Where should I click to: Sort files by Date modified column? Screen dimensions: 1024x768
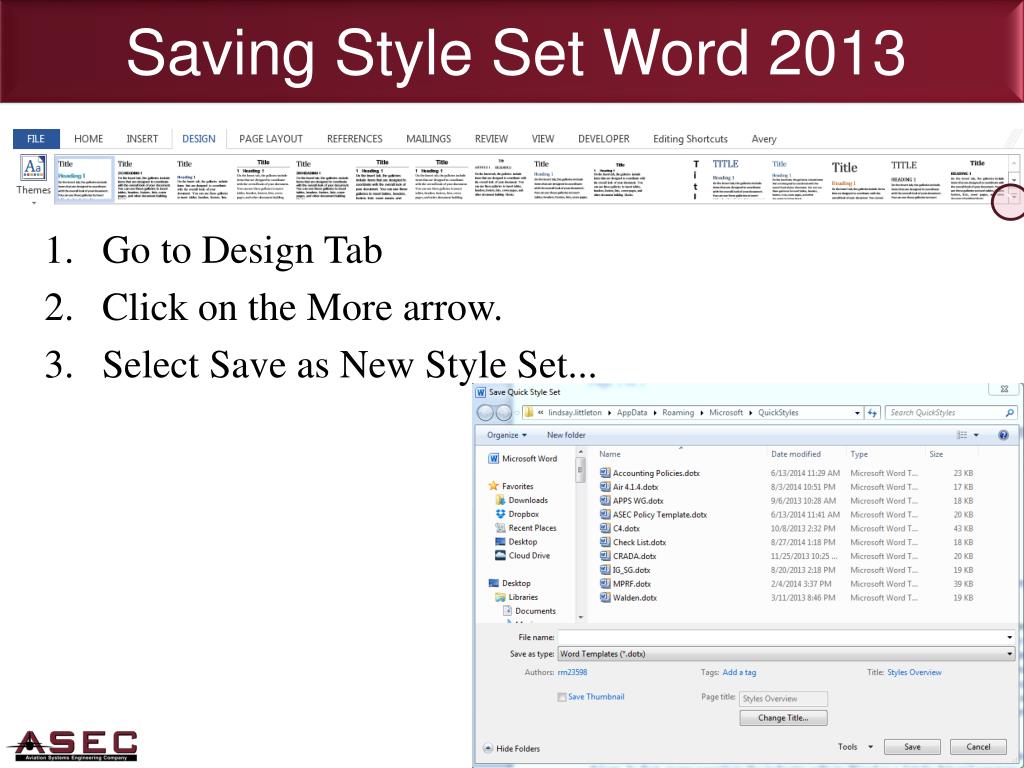pos(795,454)
